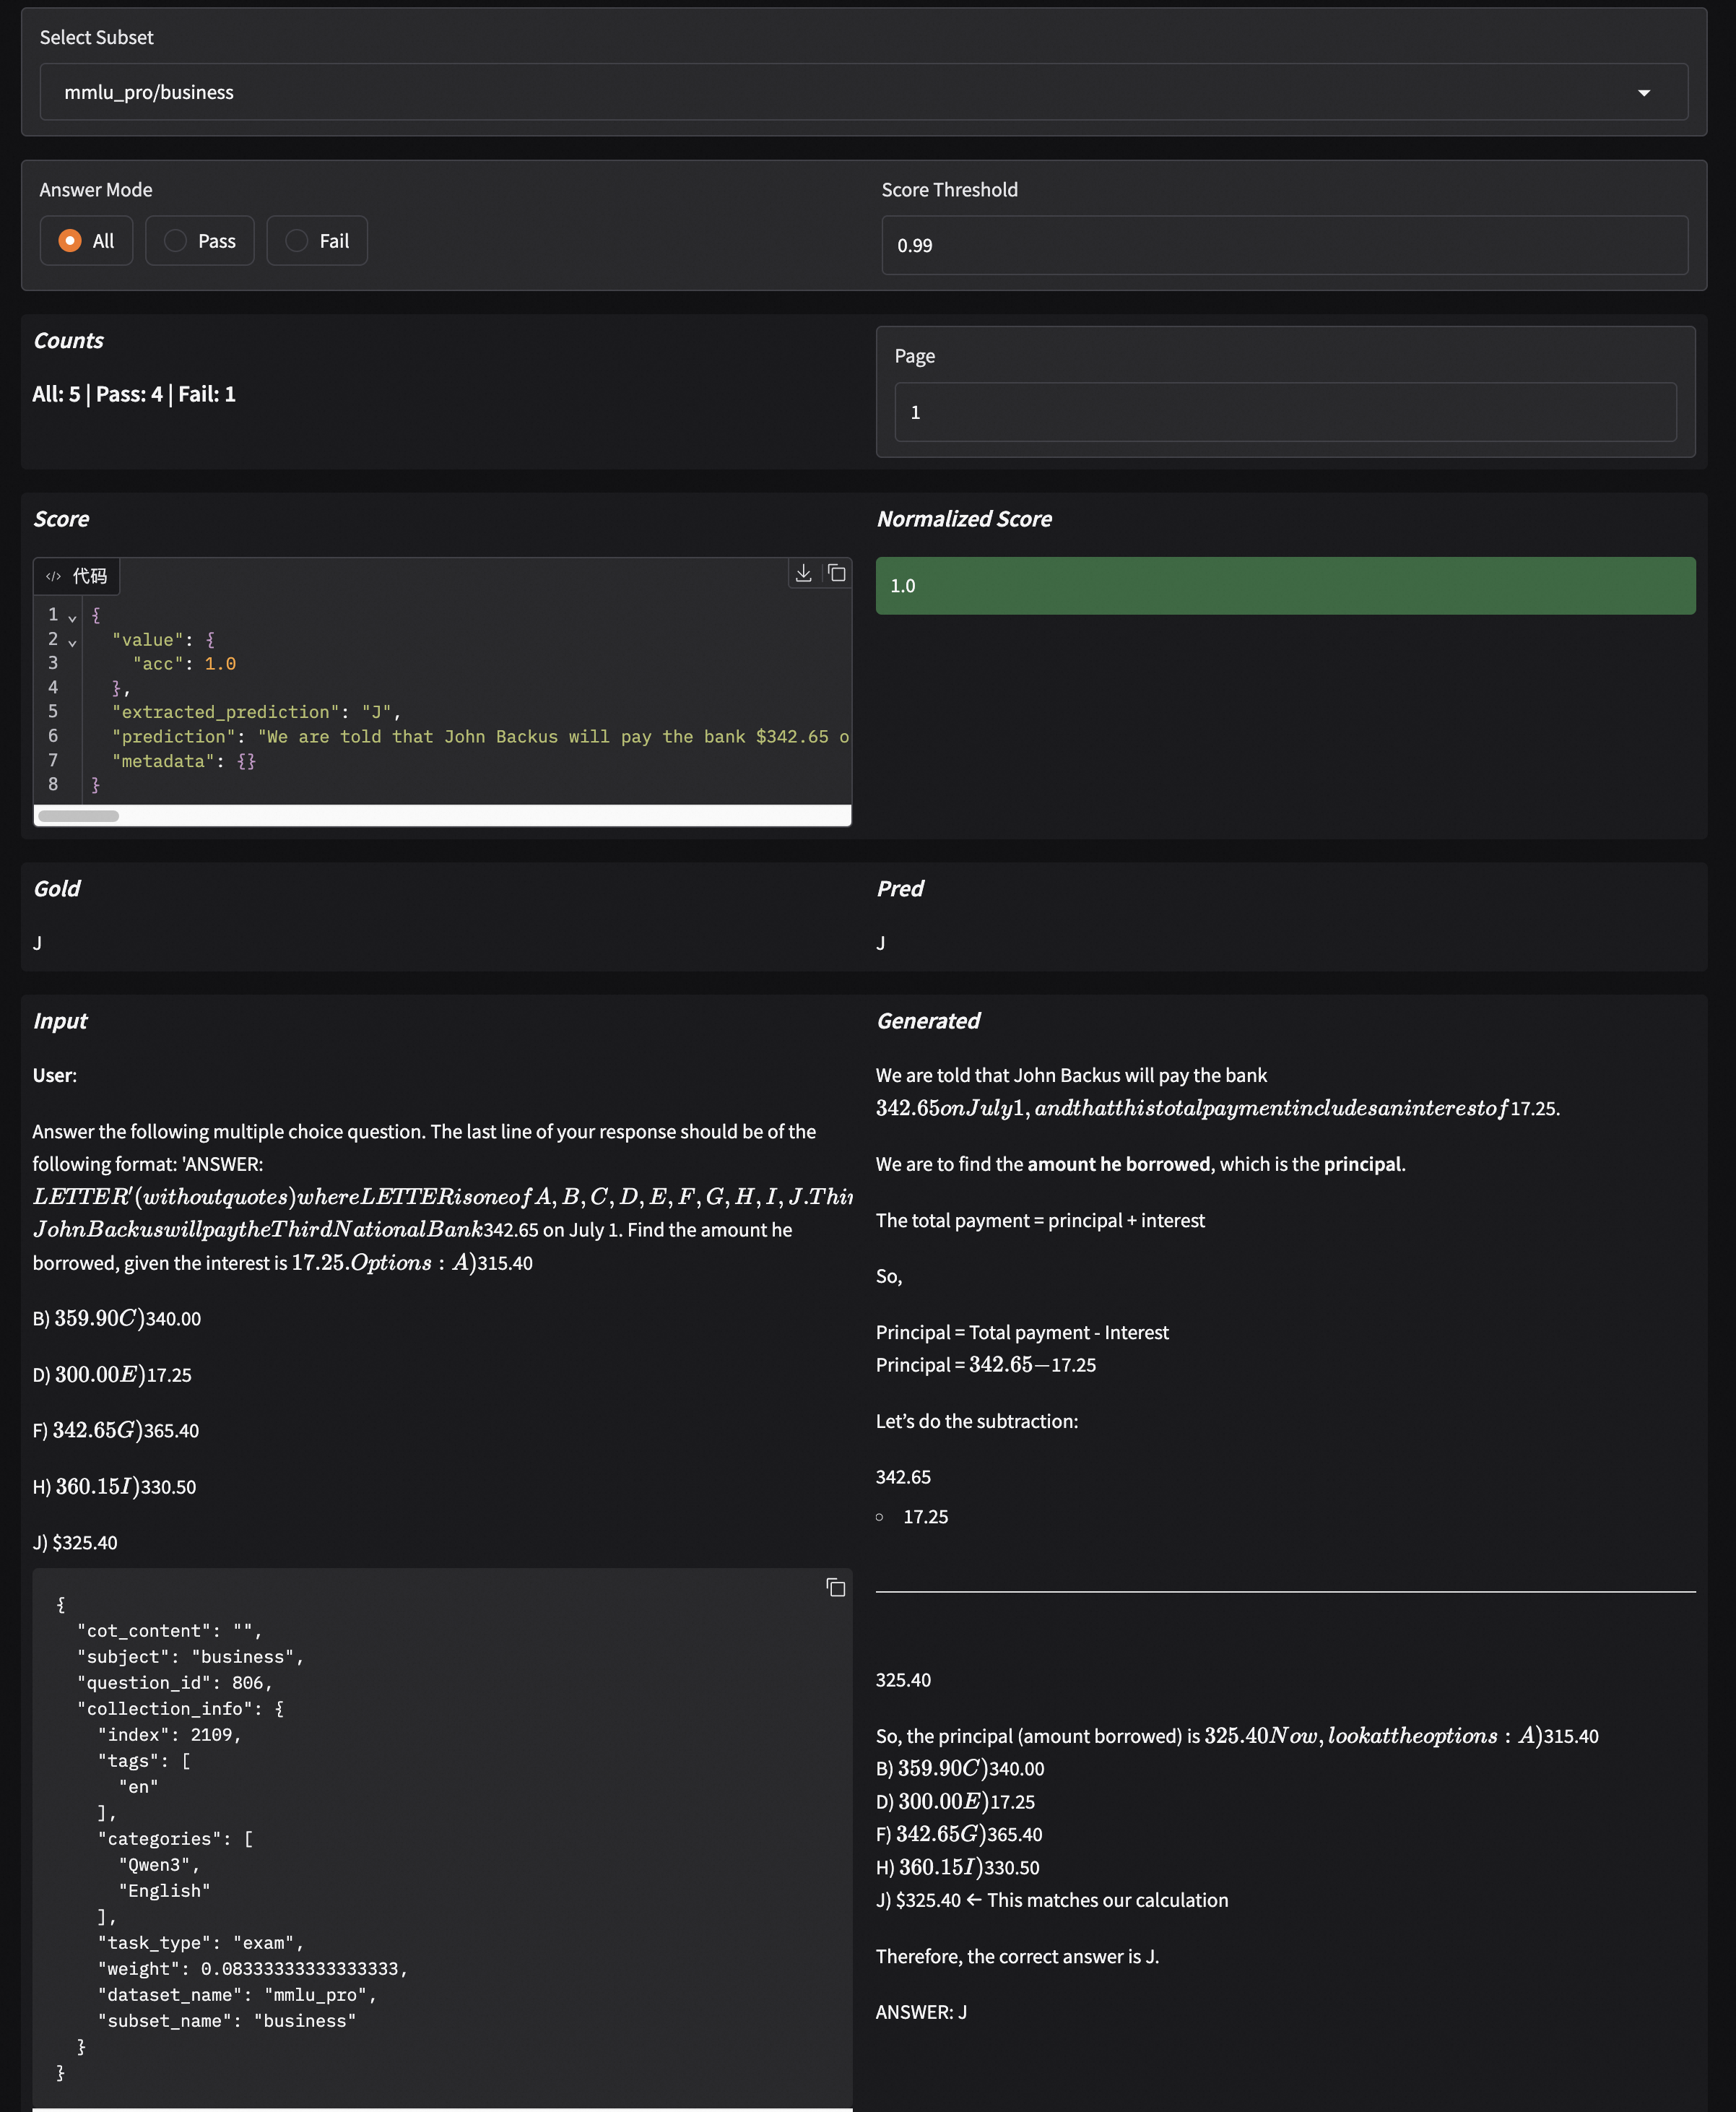Click the ANSWER: J text in Generated
Viewport: 1736px width, 2112px height.
point(921,2012)
